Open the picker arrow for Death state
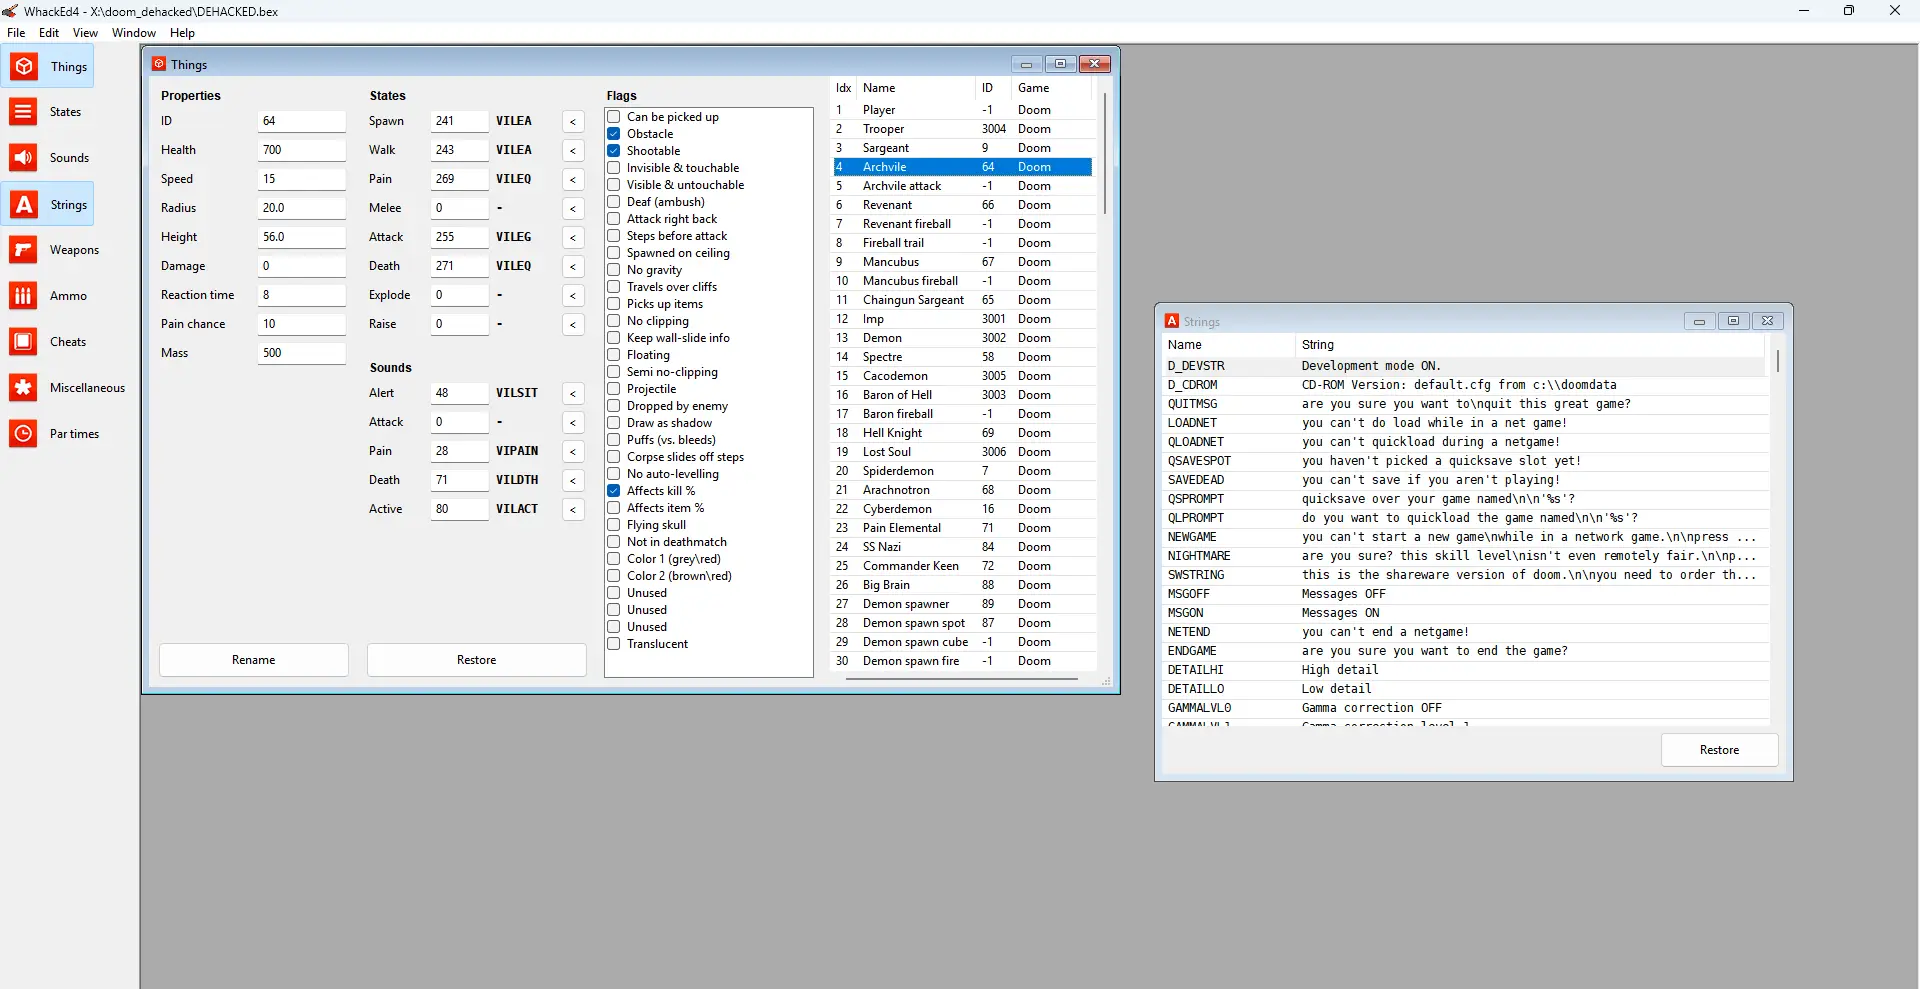The image size is (1920, 989). pyautogui.click(x=573, y=267)
